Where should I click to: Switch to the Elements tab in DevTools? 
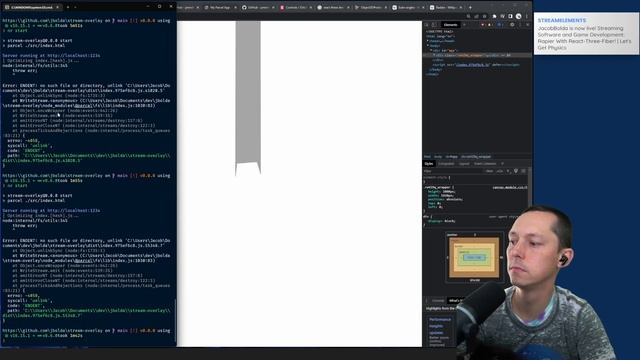point(450,25)
